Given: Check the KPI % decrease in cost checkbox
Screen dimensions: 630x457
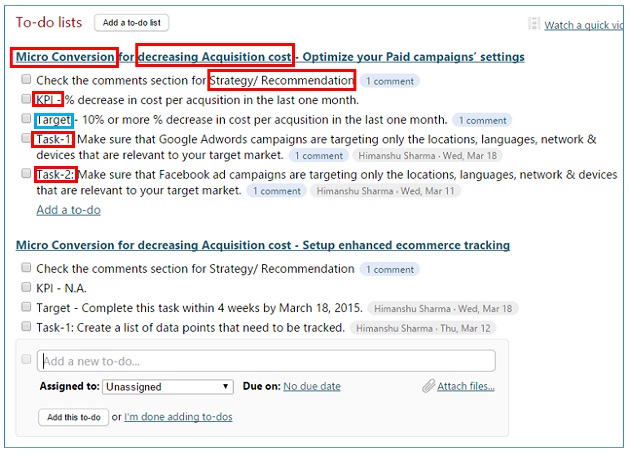Looking at the screenshot, I should pos(26,98).
